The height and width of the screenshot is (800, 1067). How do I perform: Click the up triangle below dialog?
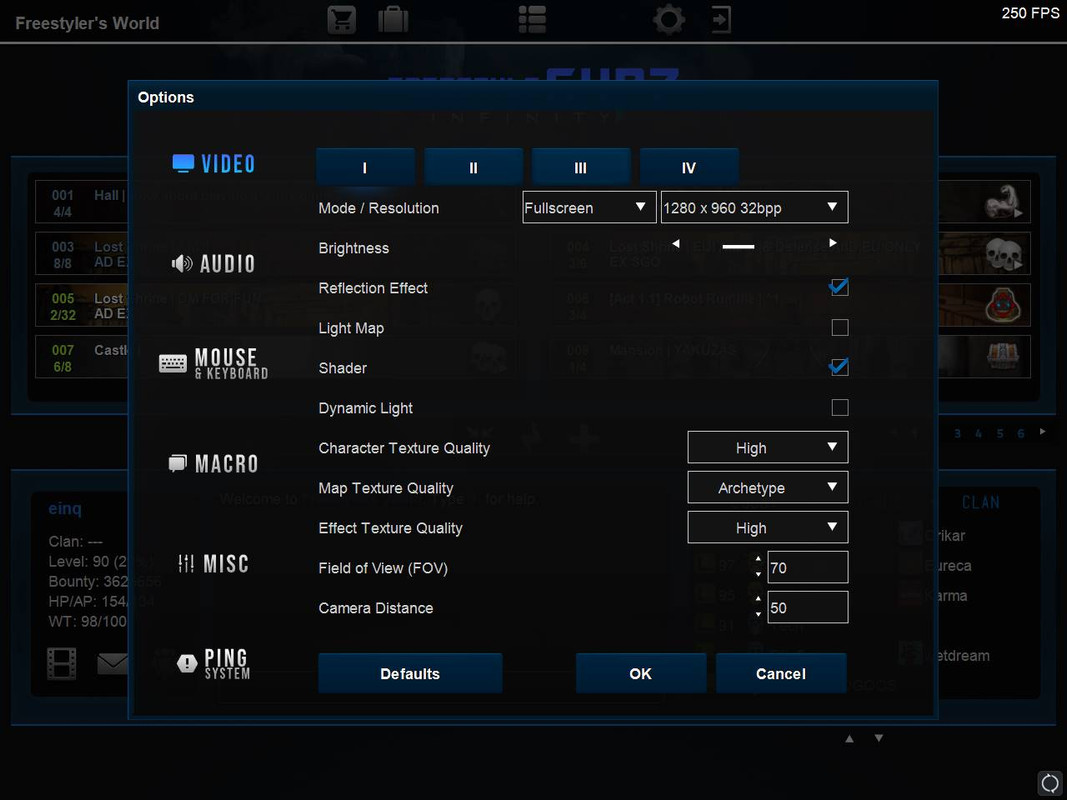(849, 739)
